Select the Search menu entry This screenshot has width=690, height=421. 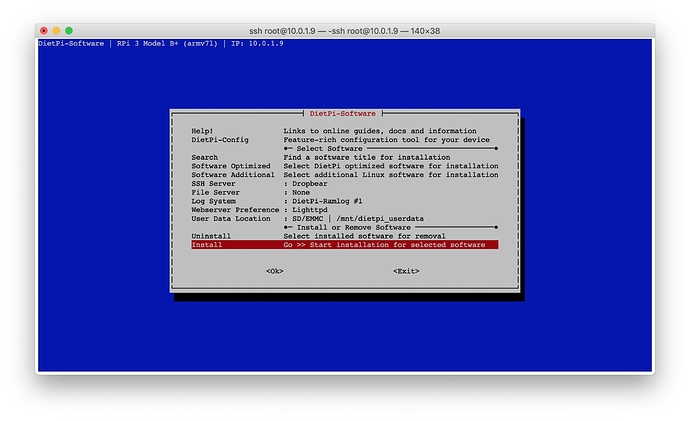click(x=204, y=157)
